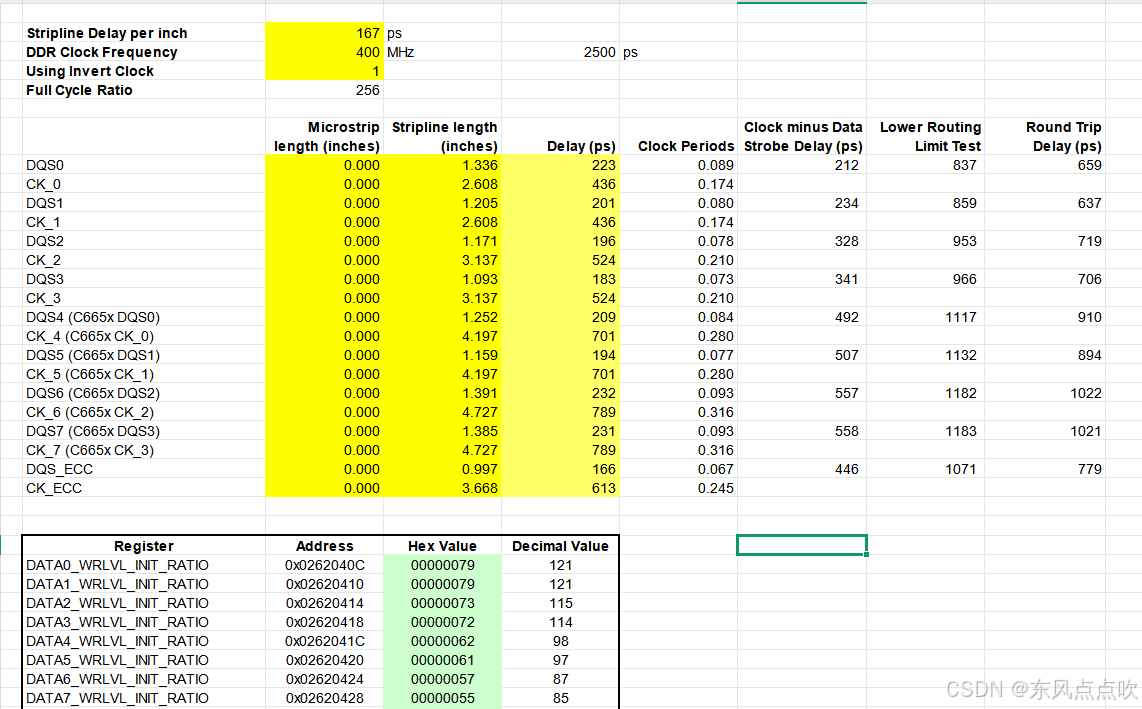The image size is (1142, 709).
Task: Click the green-outlined selected empty cell
Action: pyautogui.click(x=801, y=545)
